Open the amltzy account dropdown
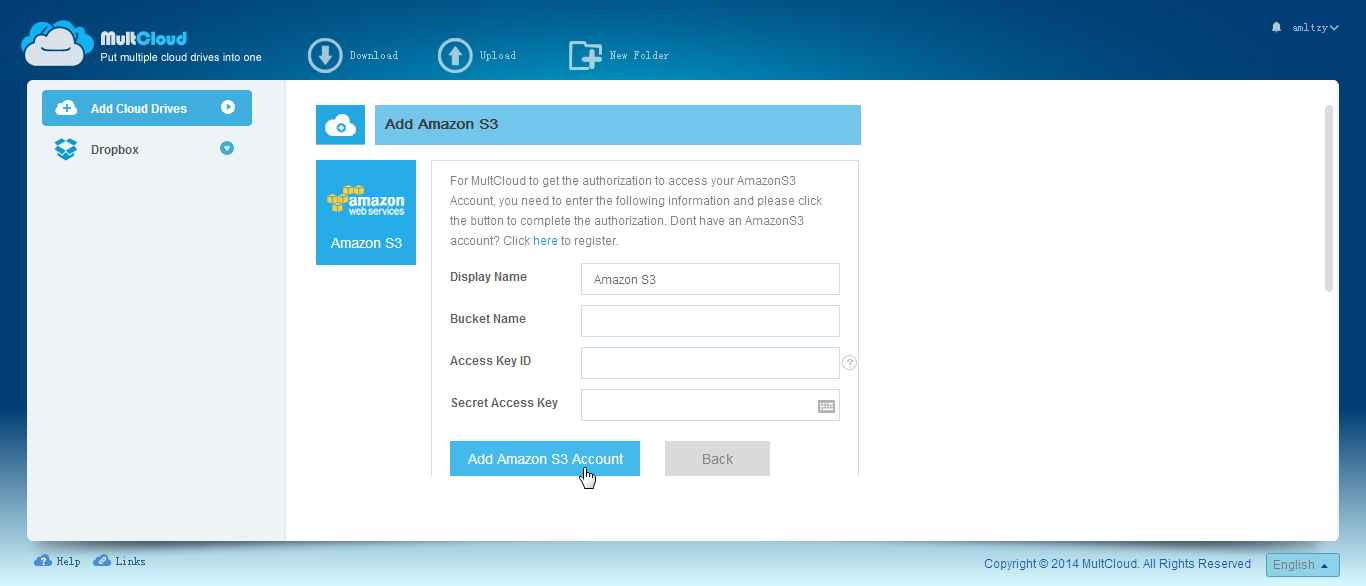Viewport: 1366px width, 586px height. (x=1315, y=28)
